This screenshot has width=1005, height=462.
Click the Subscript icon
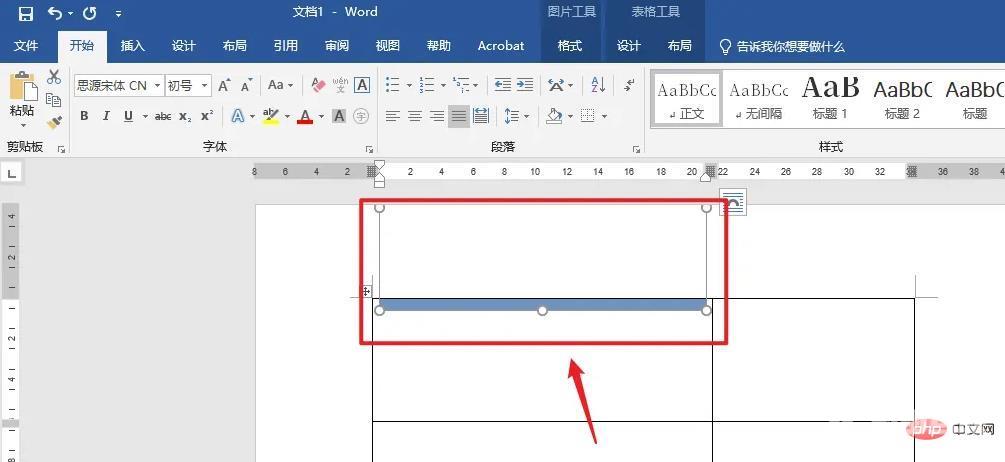[185, 117]
